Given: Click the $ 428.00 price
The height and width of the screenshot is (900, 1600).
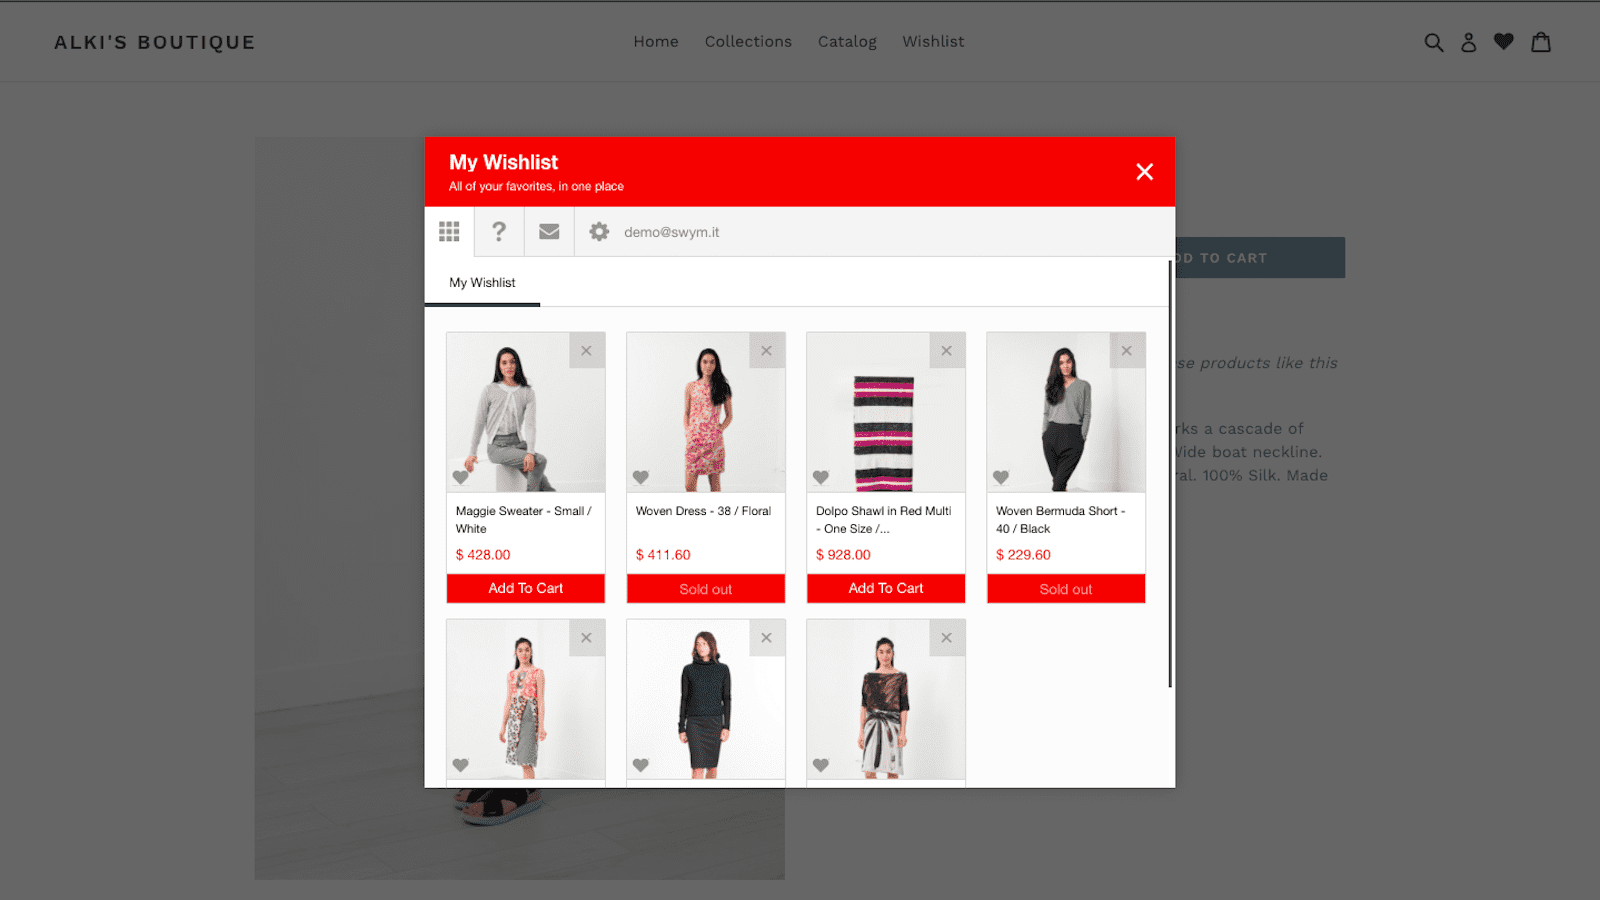Looking at the screenshot, I should [483, 555].
